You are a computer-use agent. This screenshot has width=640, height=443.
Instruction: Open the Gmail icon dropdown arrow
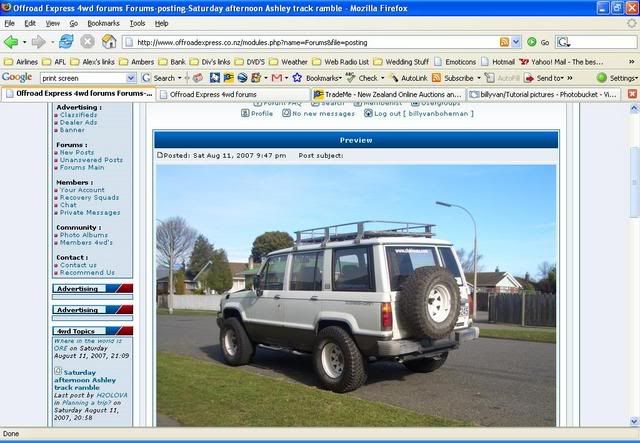[286, 78]
